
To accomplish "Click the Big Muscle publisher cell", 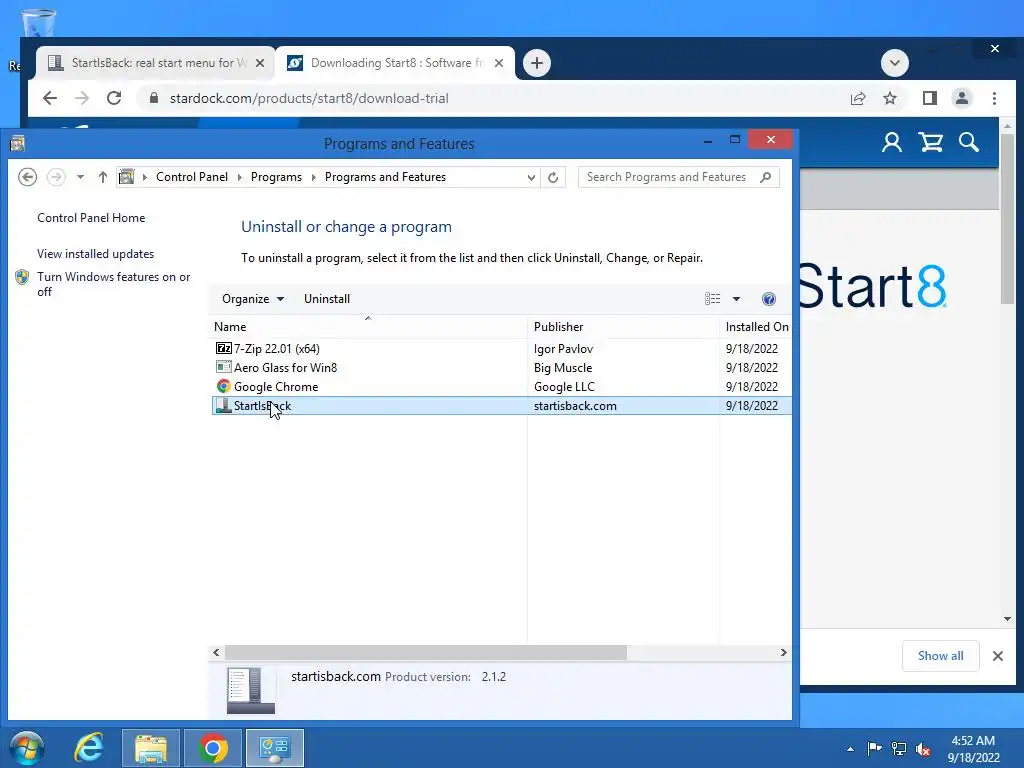I will pos(563,368).
